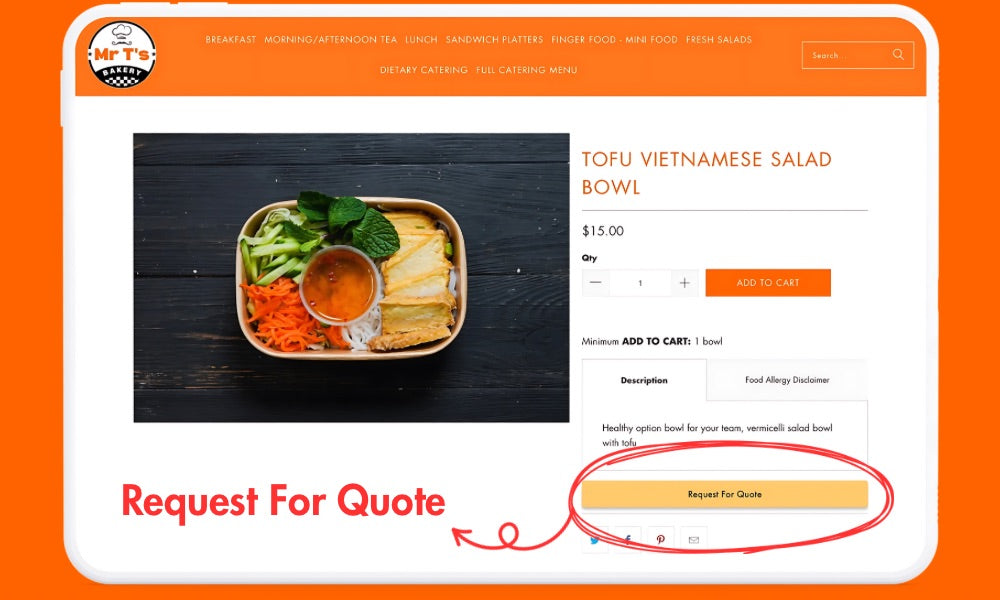
Task: Click the Mr T's Bakery logo
Action: coord(121,54)
